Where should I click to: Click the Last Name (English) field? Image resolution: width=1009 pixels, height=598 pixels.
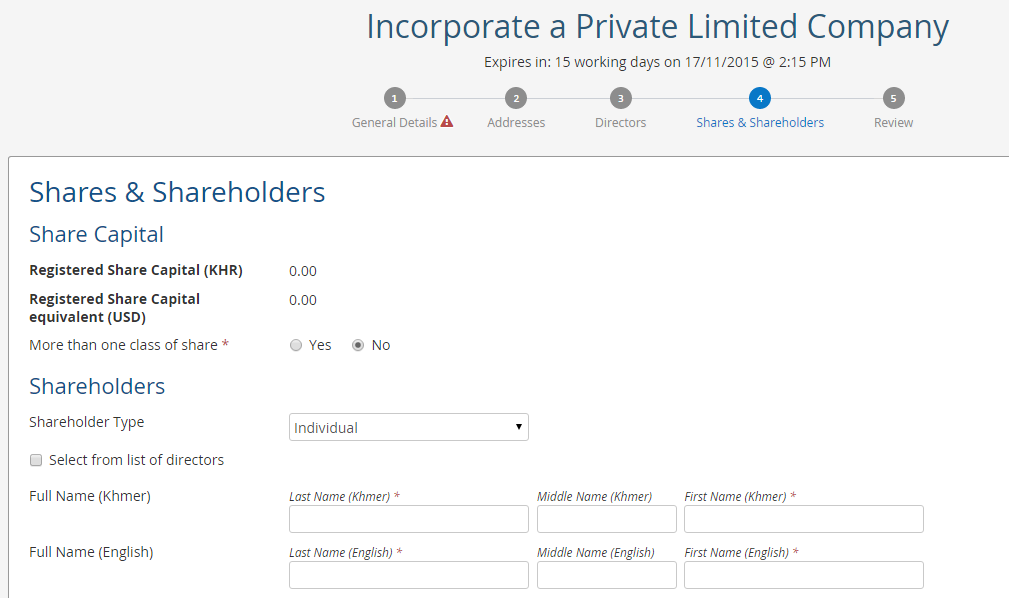coord(409,575)
